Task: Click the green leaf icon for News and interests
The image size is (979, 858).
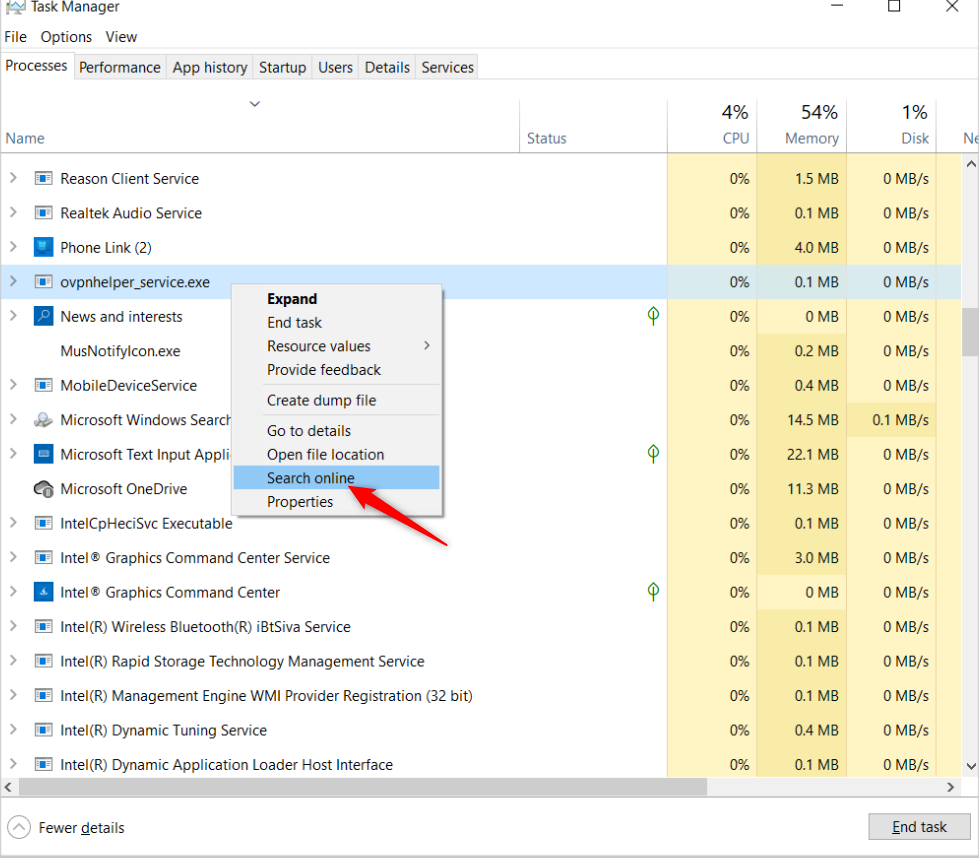Action: [x=653, y=316]
